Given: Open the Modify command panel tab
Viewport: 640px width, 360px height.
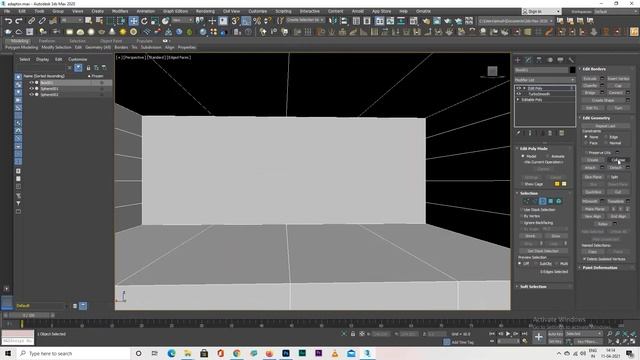Looking at the screenshot, I should 528,60.
